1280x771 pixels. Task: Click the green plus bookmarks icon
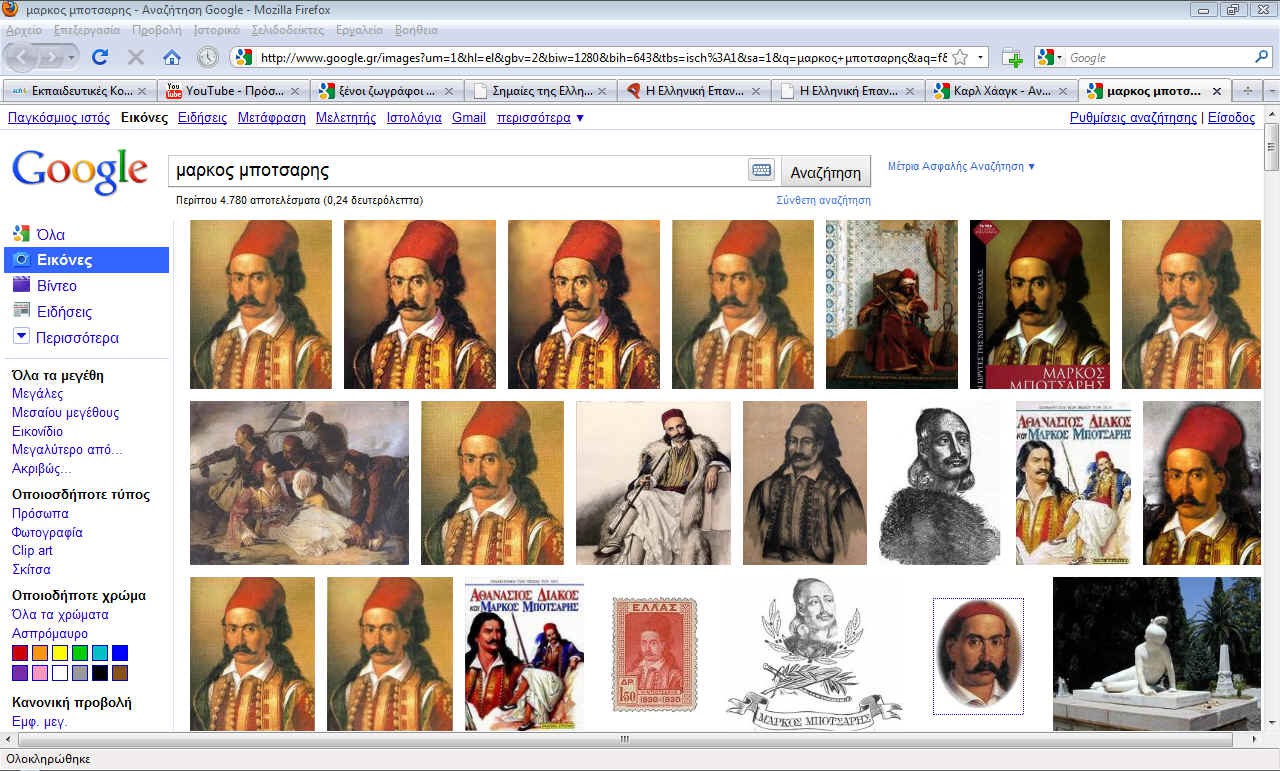(x=1012, y=58)
